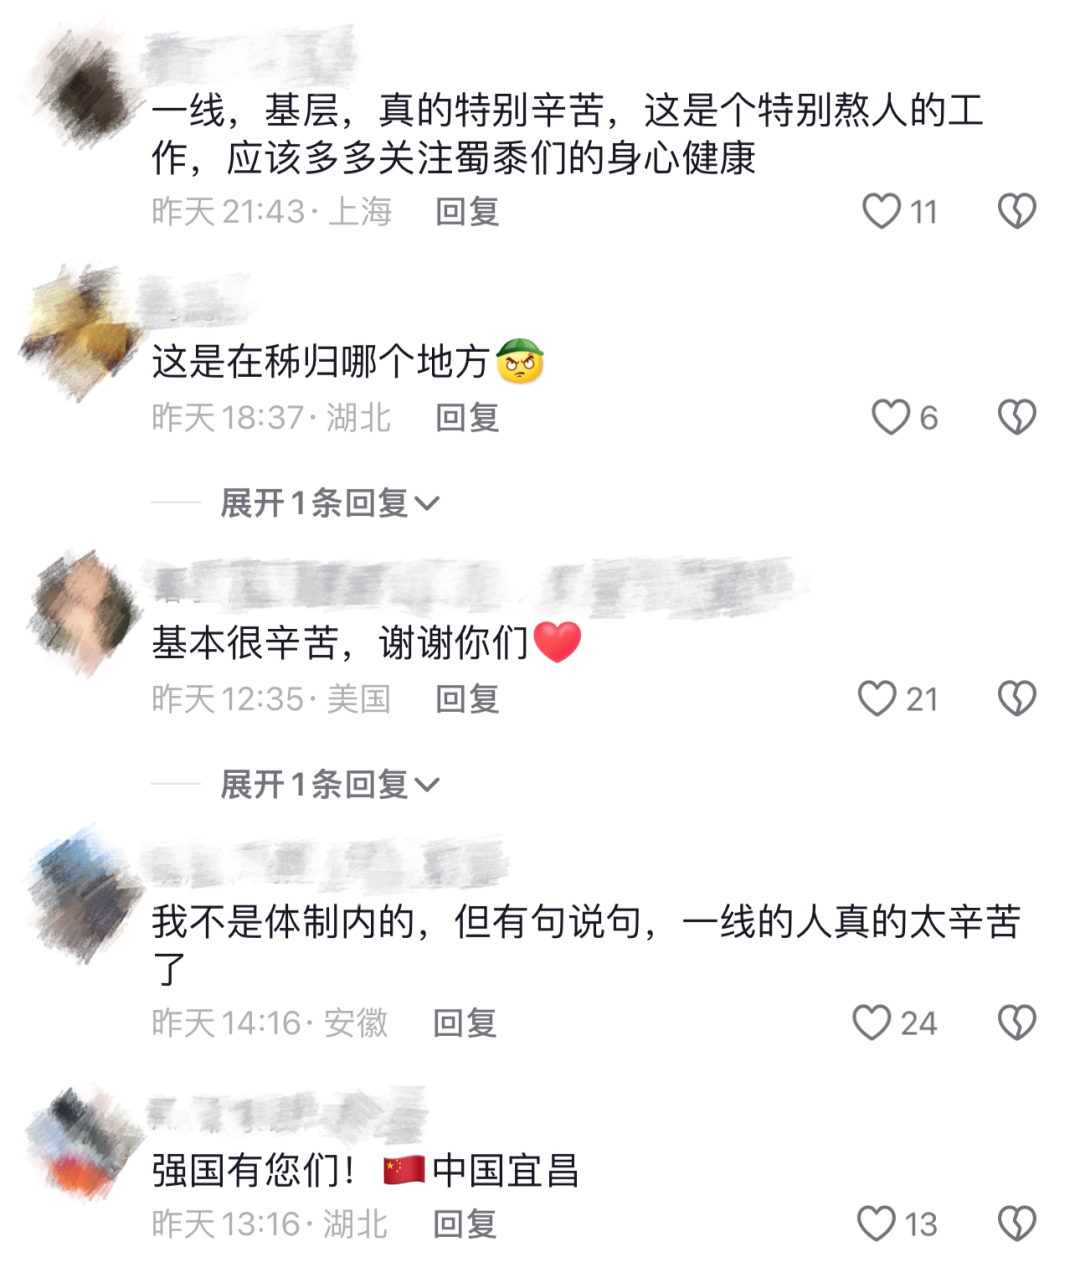
Task: Like the 这是在秭归哪个地方 comment
Action: (890, 417)
